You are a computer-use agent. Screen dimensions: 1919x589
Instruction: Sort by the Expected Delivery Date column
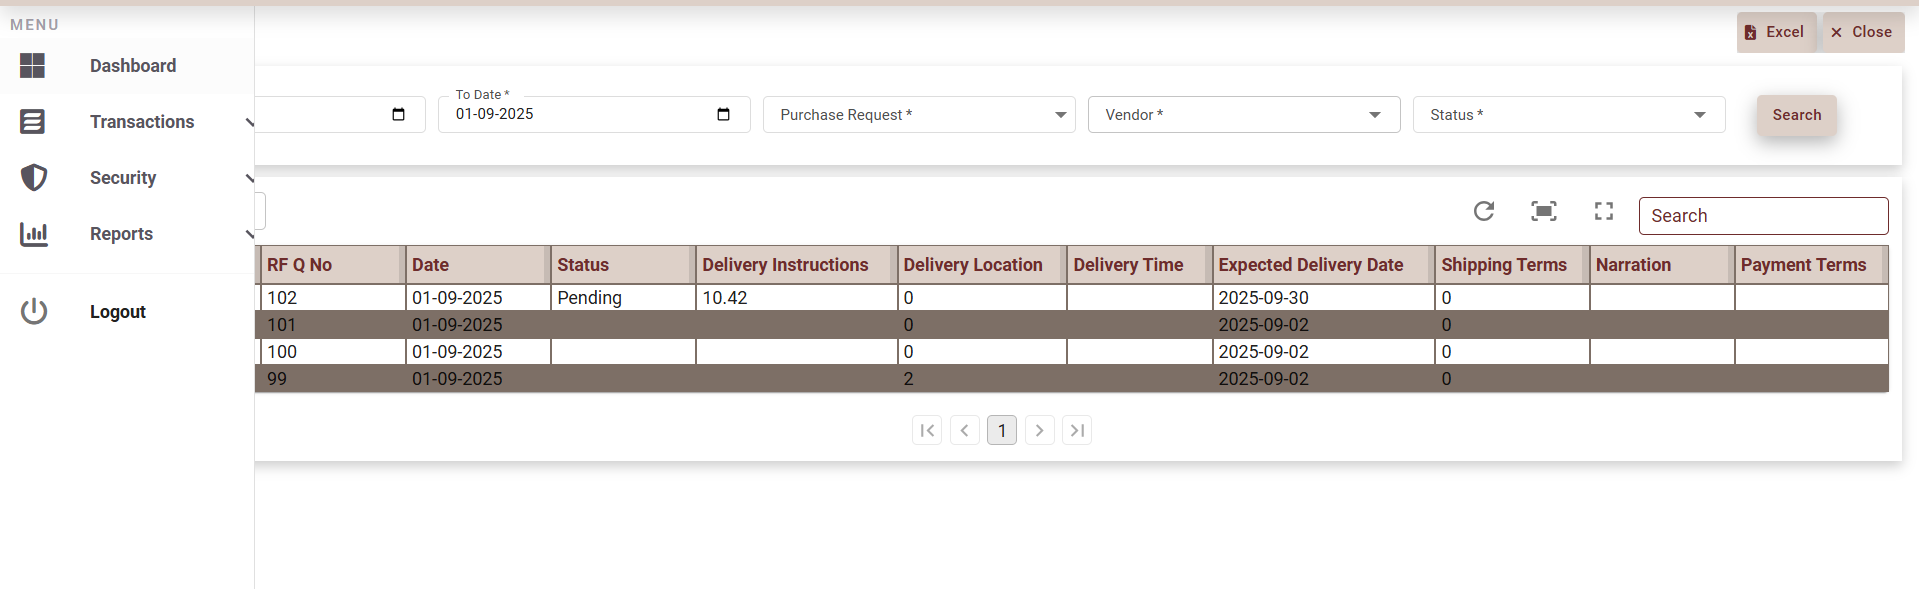1310,265
